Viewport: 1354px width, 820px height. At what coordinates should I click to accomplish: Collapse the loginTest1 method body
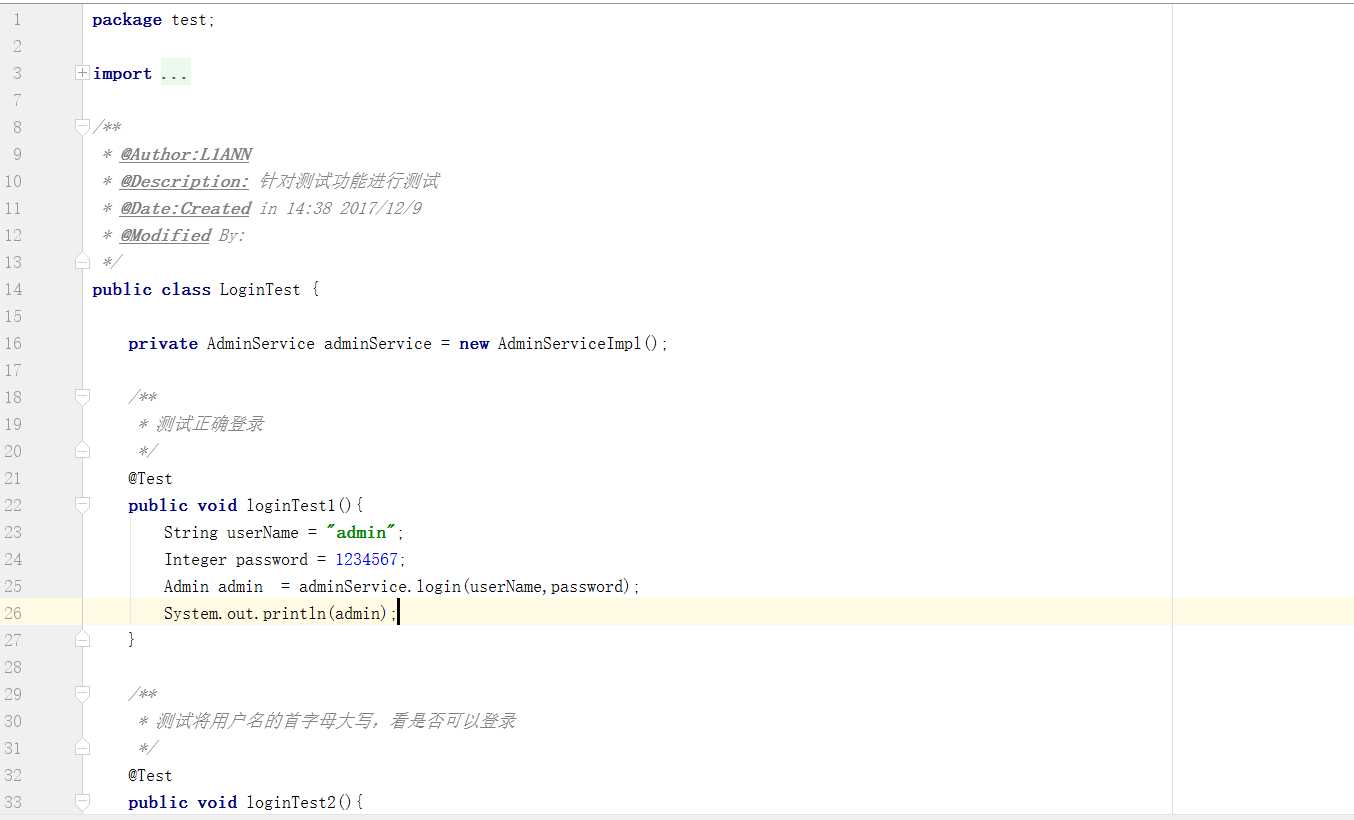82,505
